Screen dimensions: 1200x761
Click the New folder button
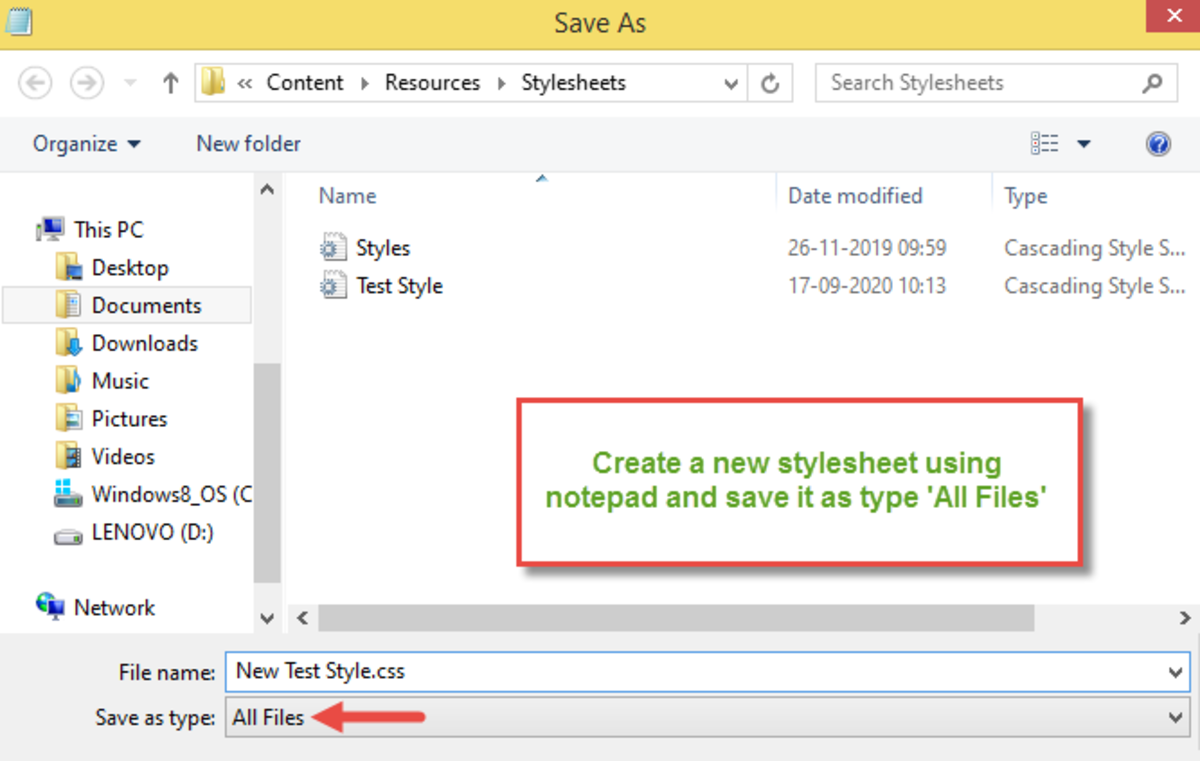click(248, 144)
